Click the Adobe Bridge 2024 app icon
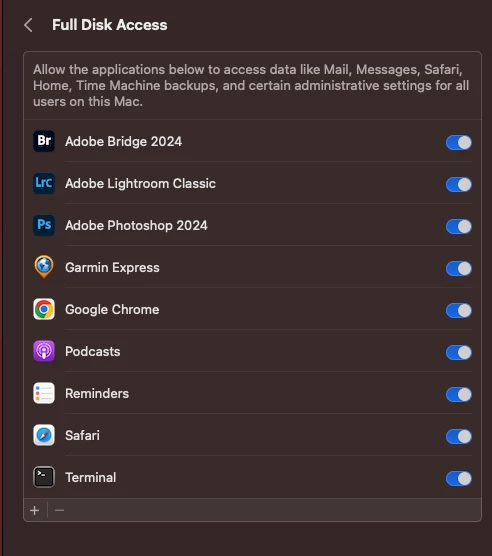Viewport: 492px width, 556px height. click(x=44, y=141)
